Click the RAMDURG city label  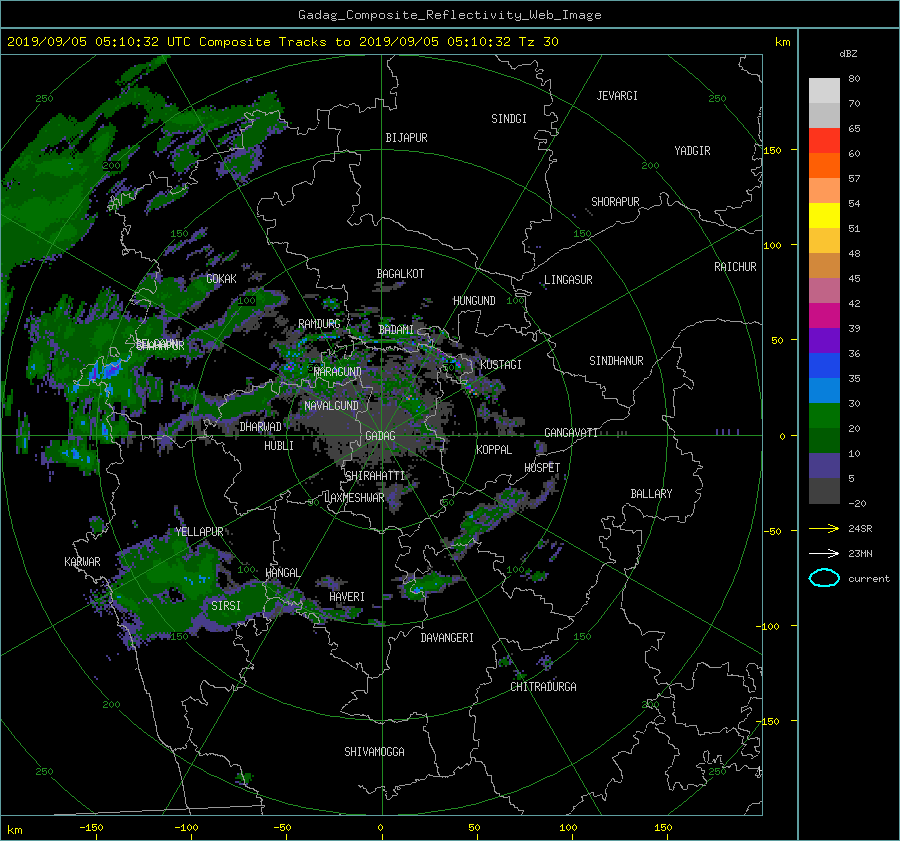point(319,324)
